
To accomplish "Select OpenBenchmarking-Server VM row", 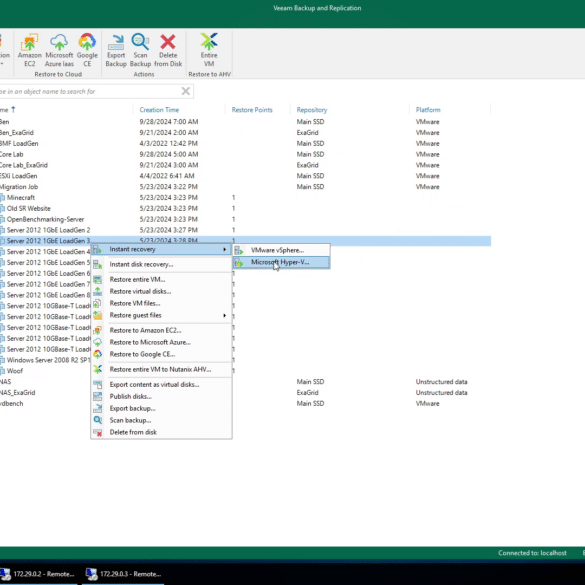I will (x=245, y=219).
